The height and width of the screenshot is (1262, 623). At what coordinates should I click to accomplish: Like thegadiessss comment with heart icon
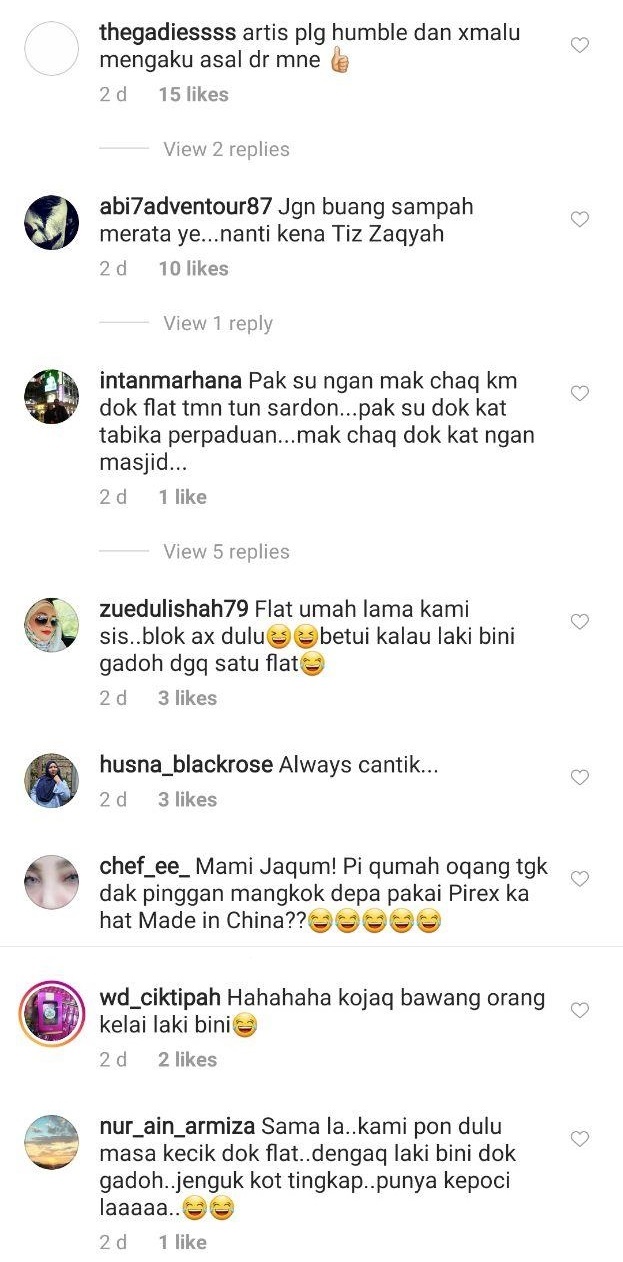click(x=579, y=46)
